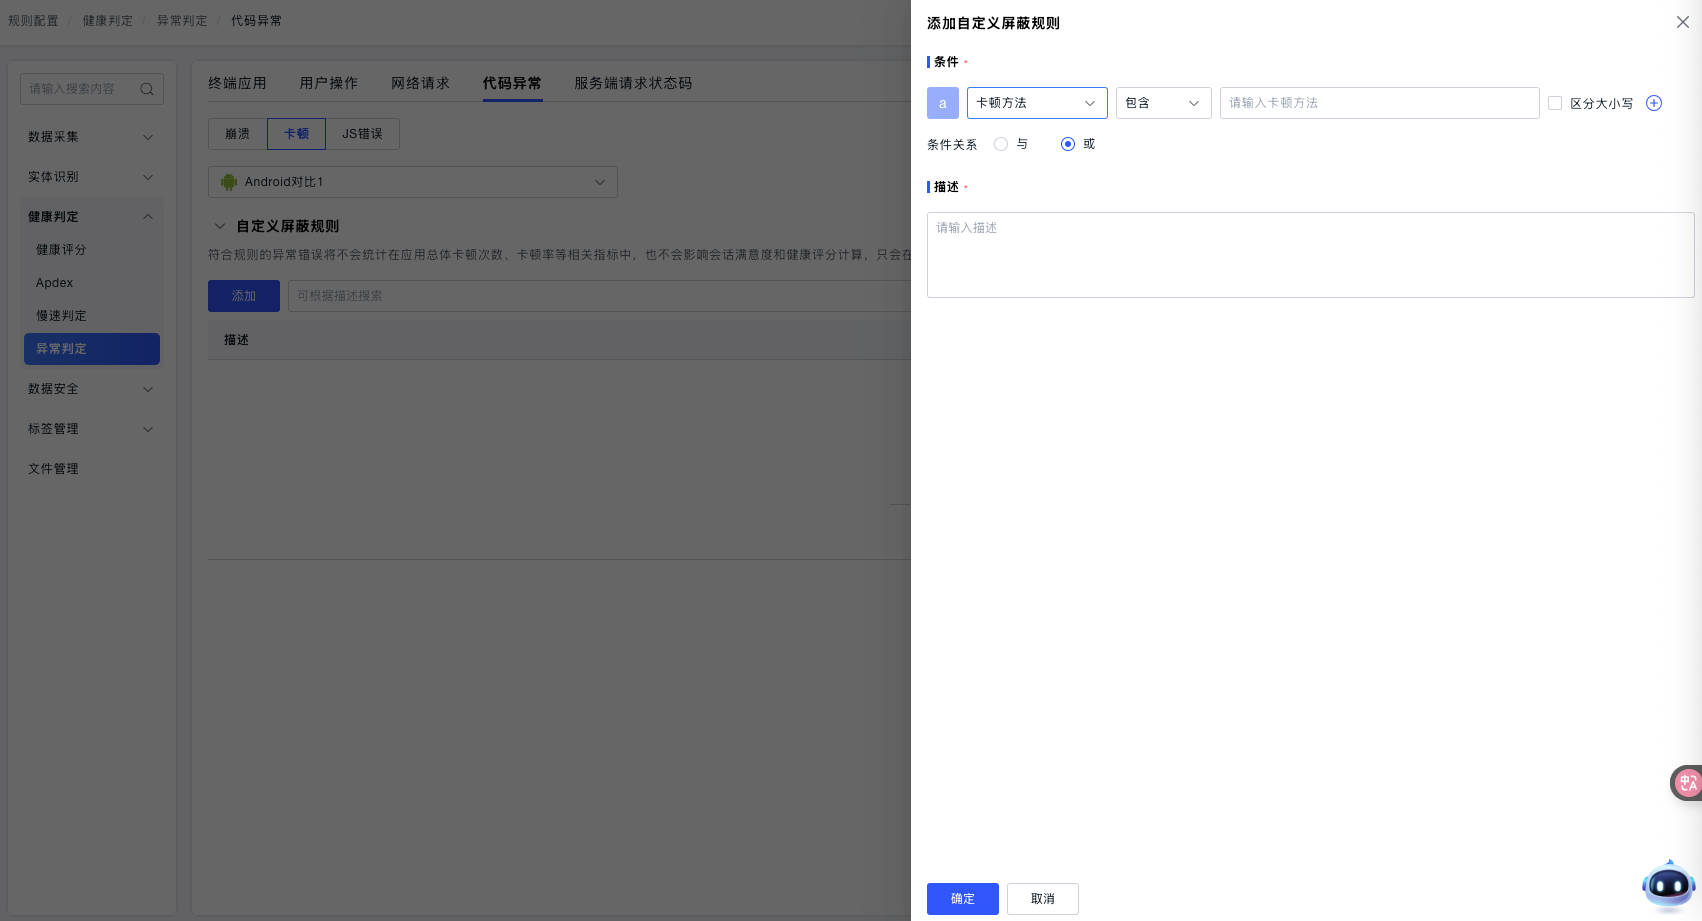Click the condition label 'a' badge
The width and height of the screenshot is (1702, 921).
(x=942, y=103)
